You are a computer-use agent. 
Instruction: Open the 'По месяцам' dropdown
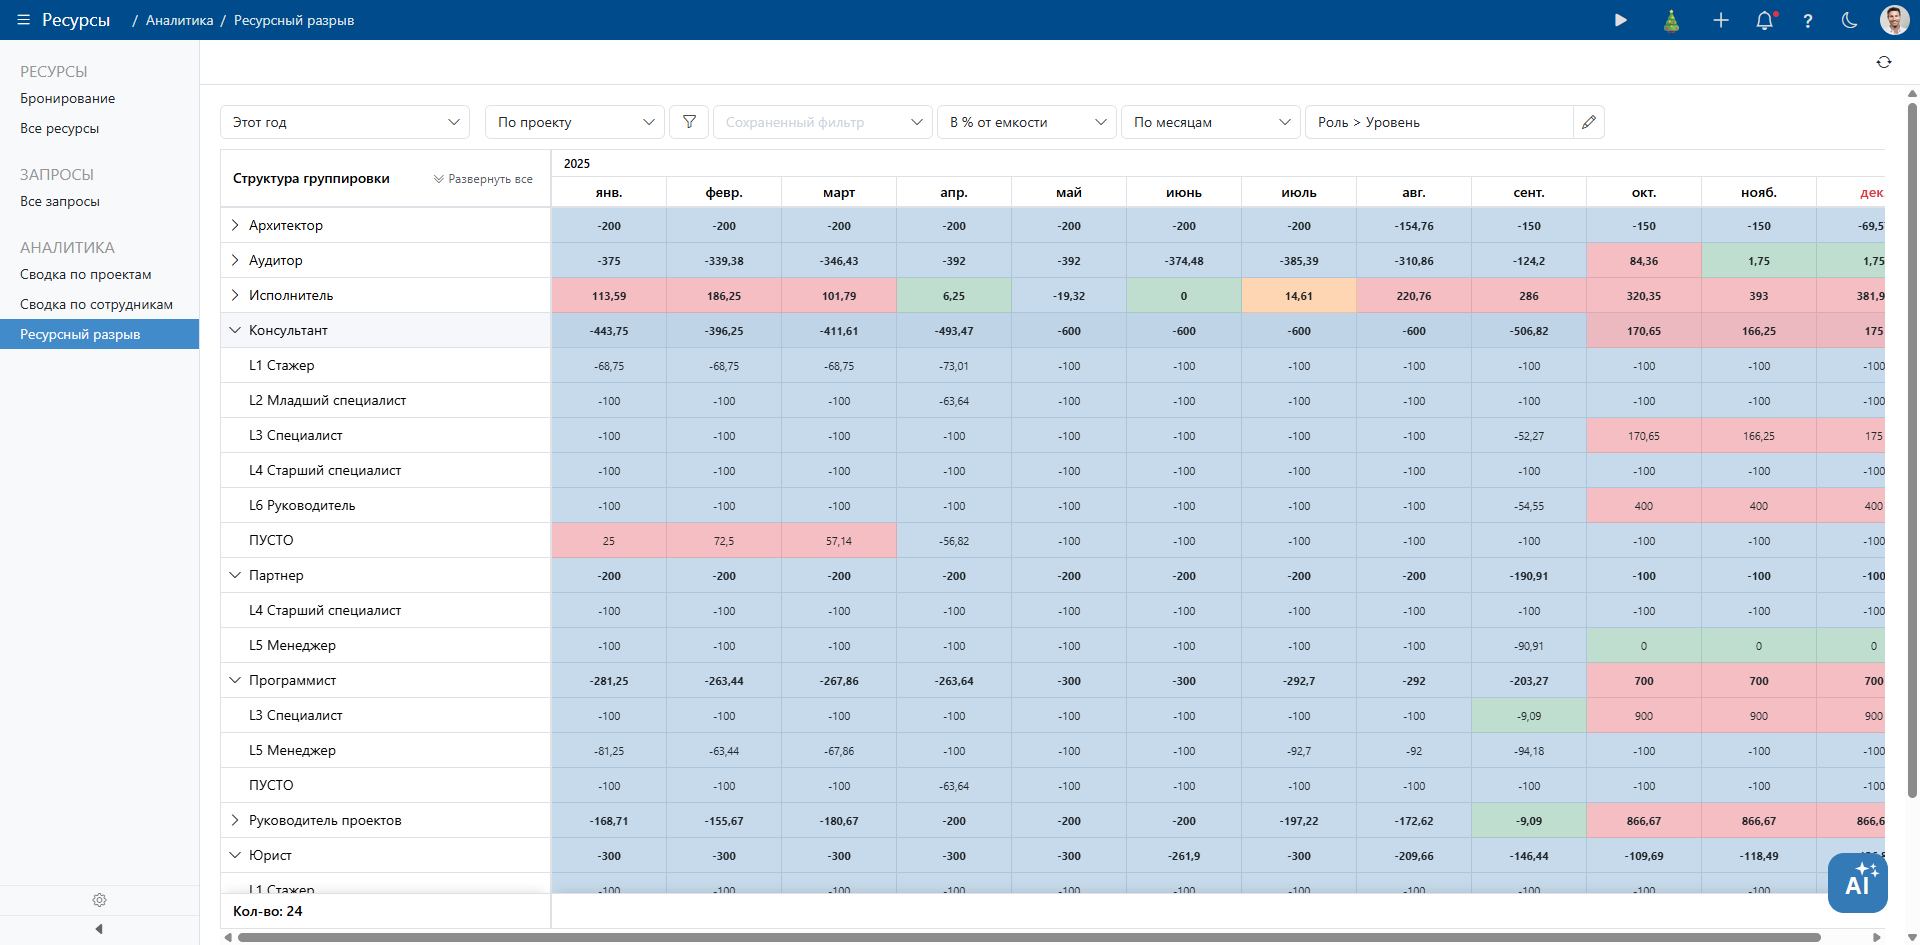tap(1210, 122)
